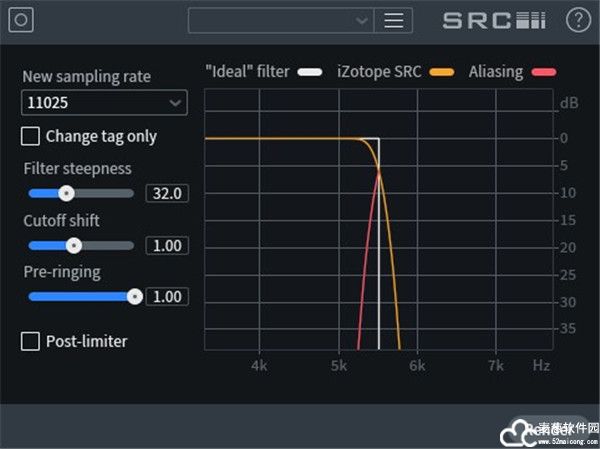
Task: Click the Filter steepness value 32.0
Action: [x=167, y=193]
